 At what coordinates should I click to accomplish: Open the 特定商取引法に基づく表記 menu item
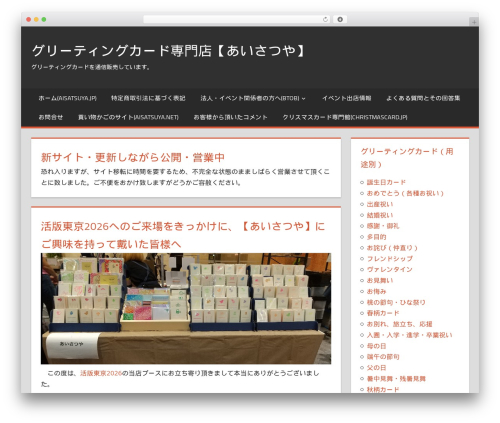[x=148, y=98]
